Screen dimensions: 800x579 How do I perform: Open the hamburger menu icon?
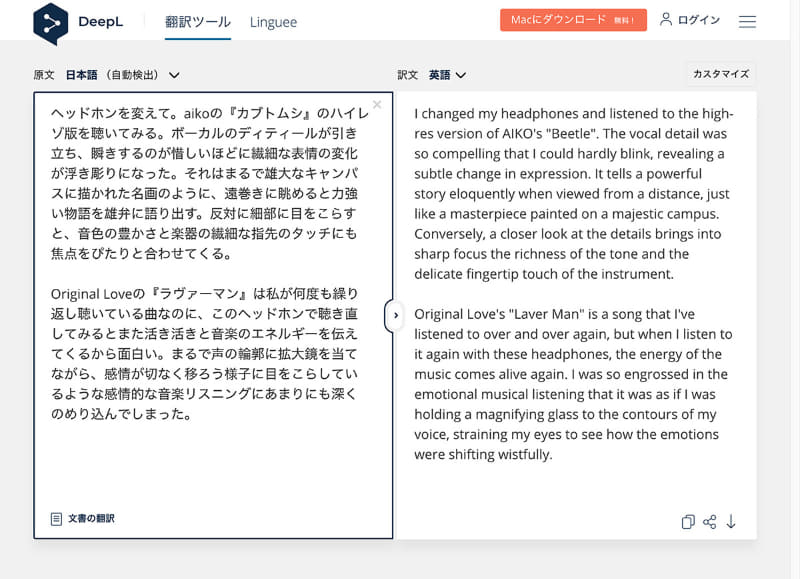[747, 21]
